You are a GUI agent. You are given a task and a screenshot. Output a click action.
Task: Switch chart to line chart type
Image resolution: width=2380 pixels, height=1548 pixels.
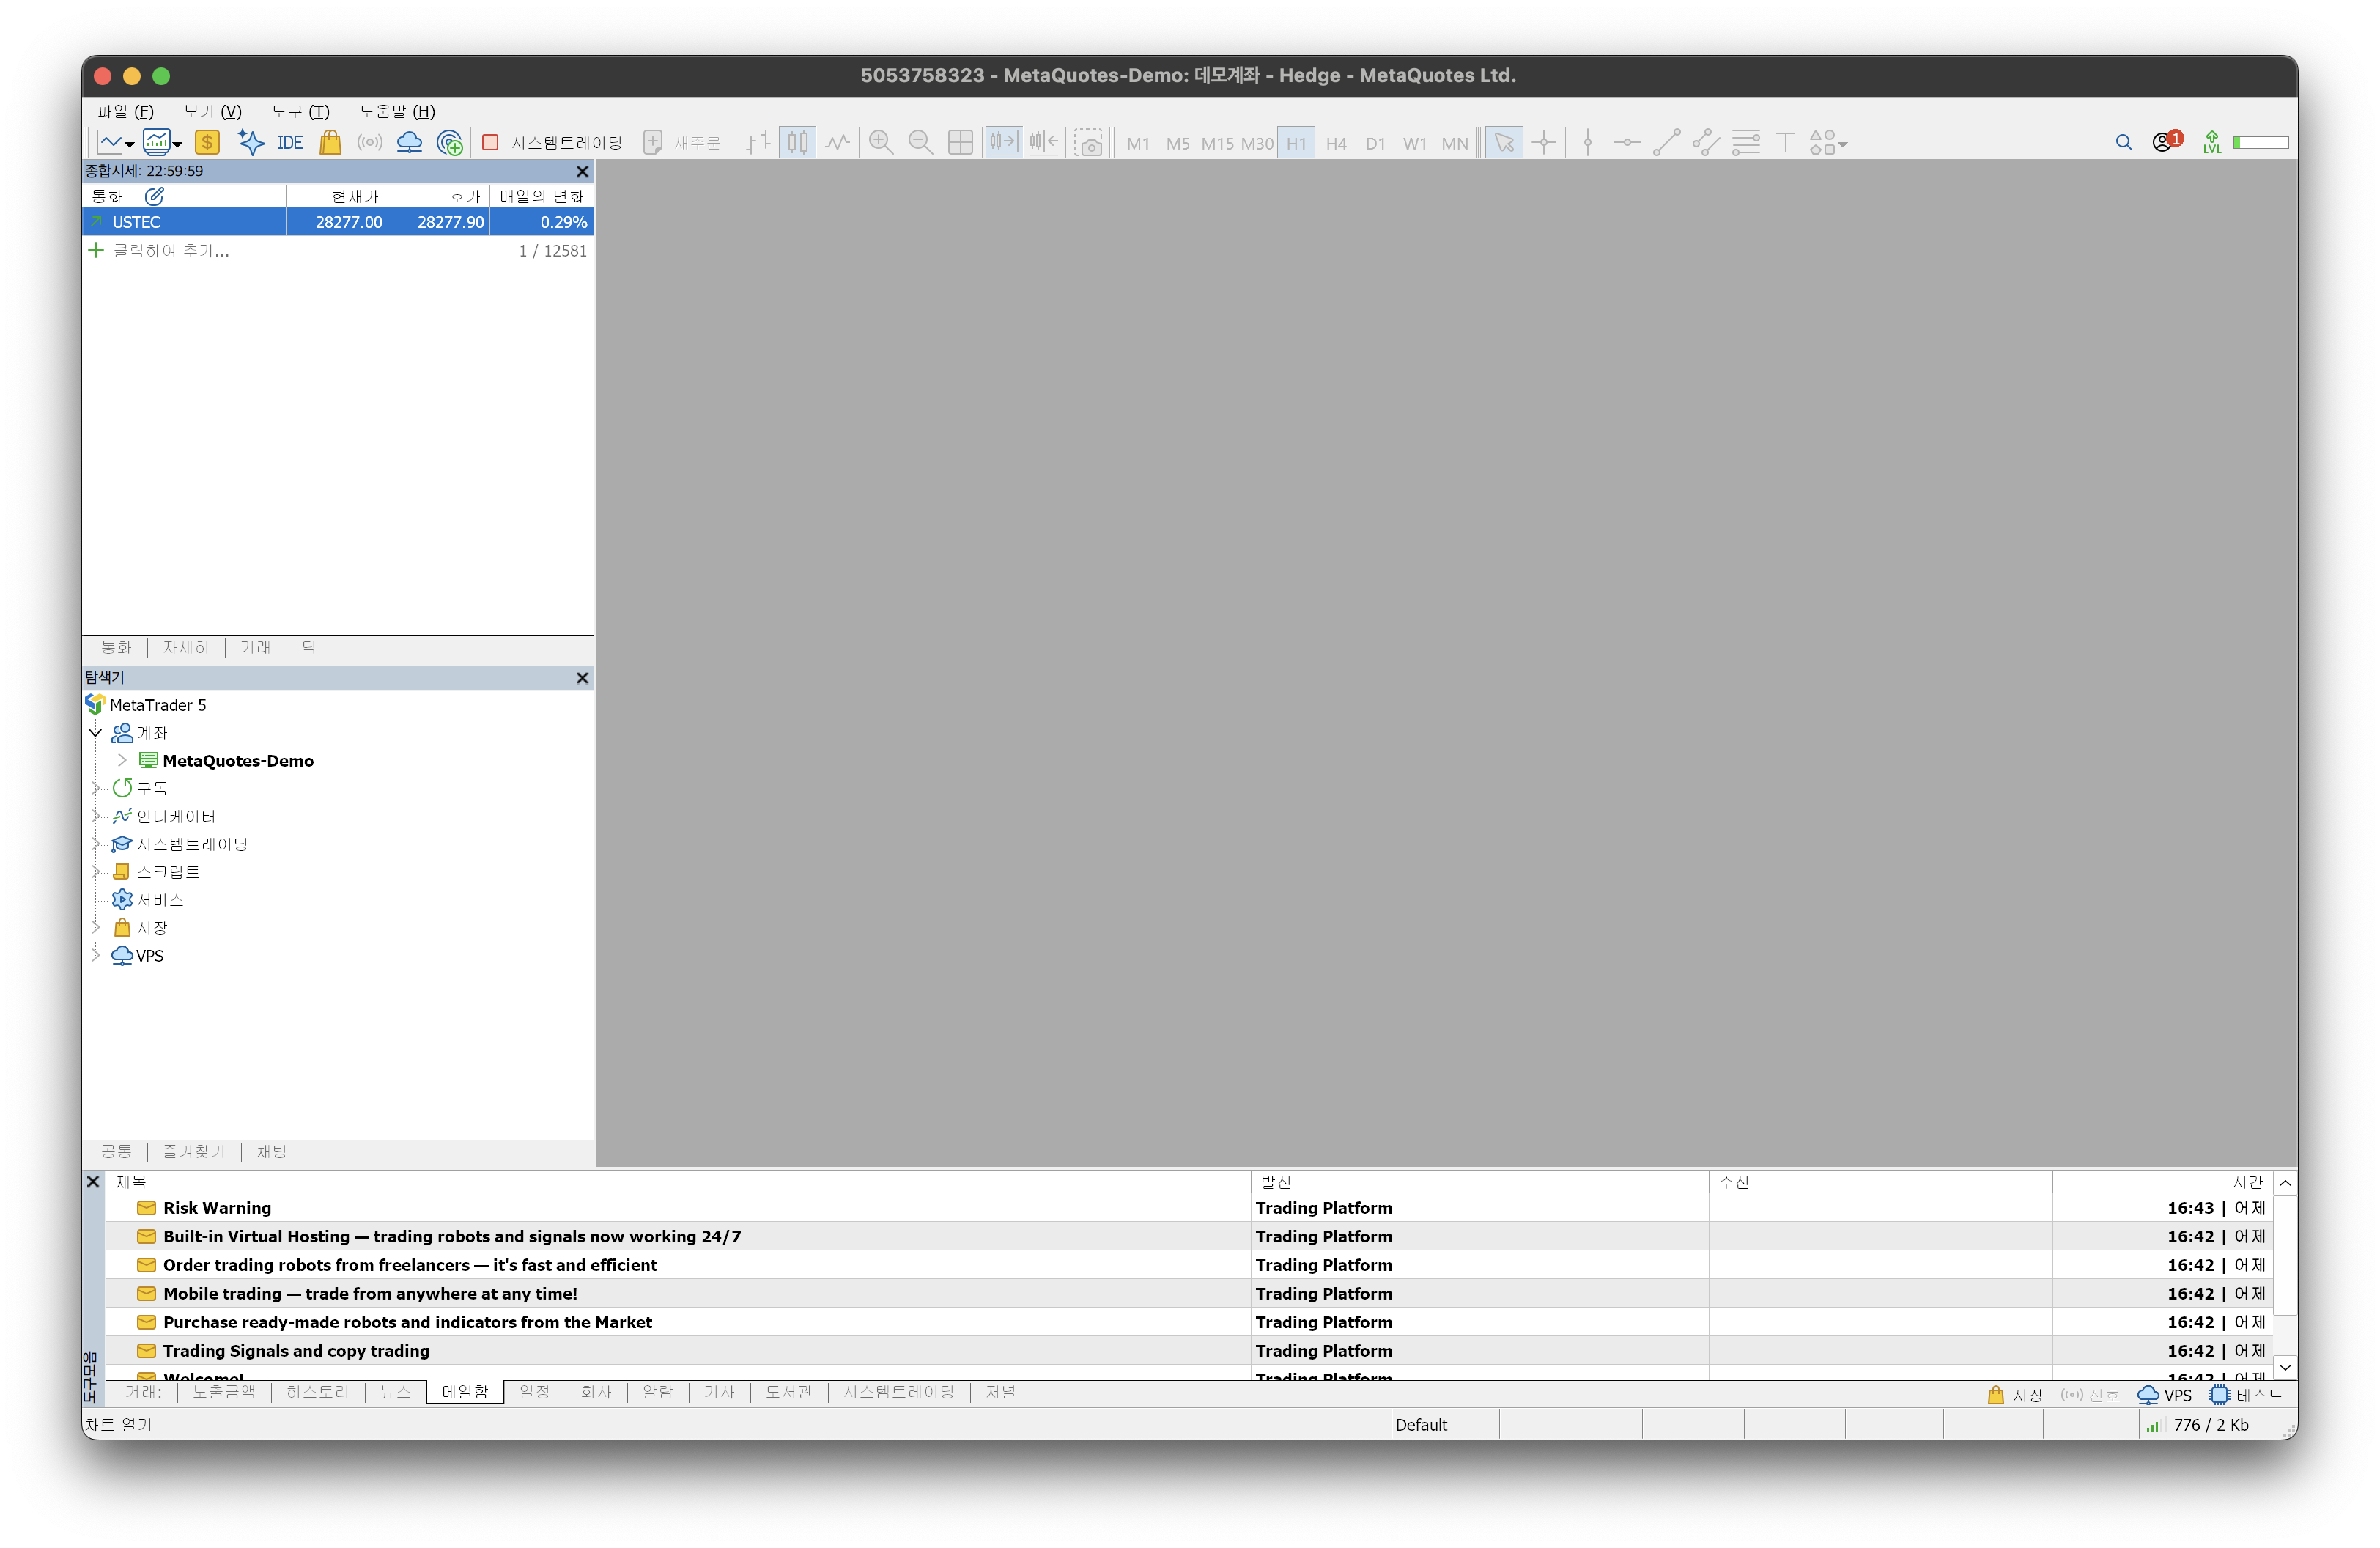tap(838, 143)
